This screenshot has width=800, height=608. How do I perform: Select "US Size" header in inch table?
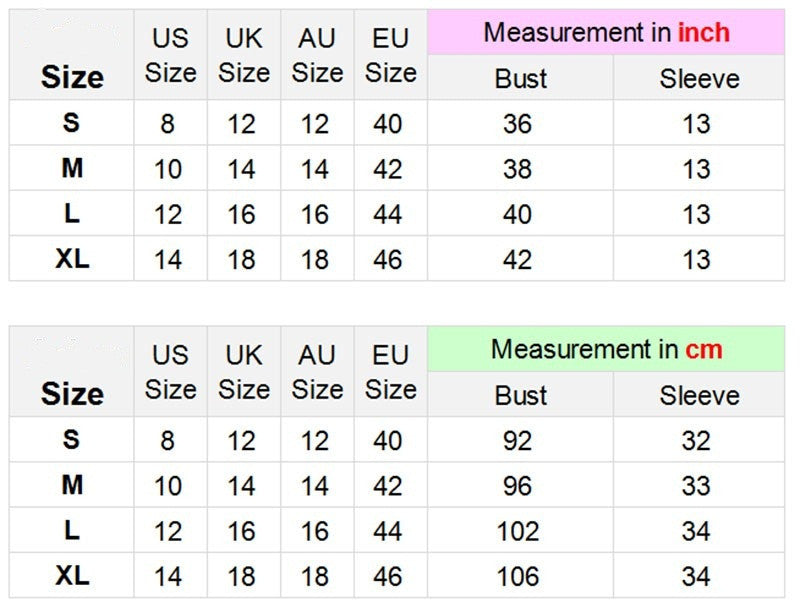pyautogui.click(x=170, y=56)
